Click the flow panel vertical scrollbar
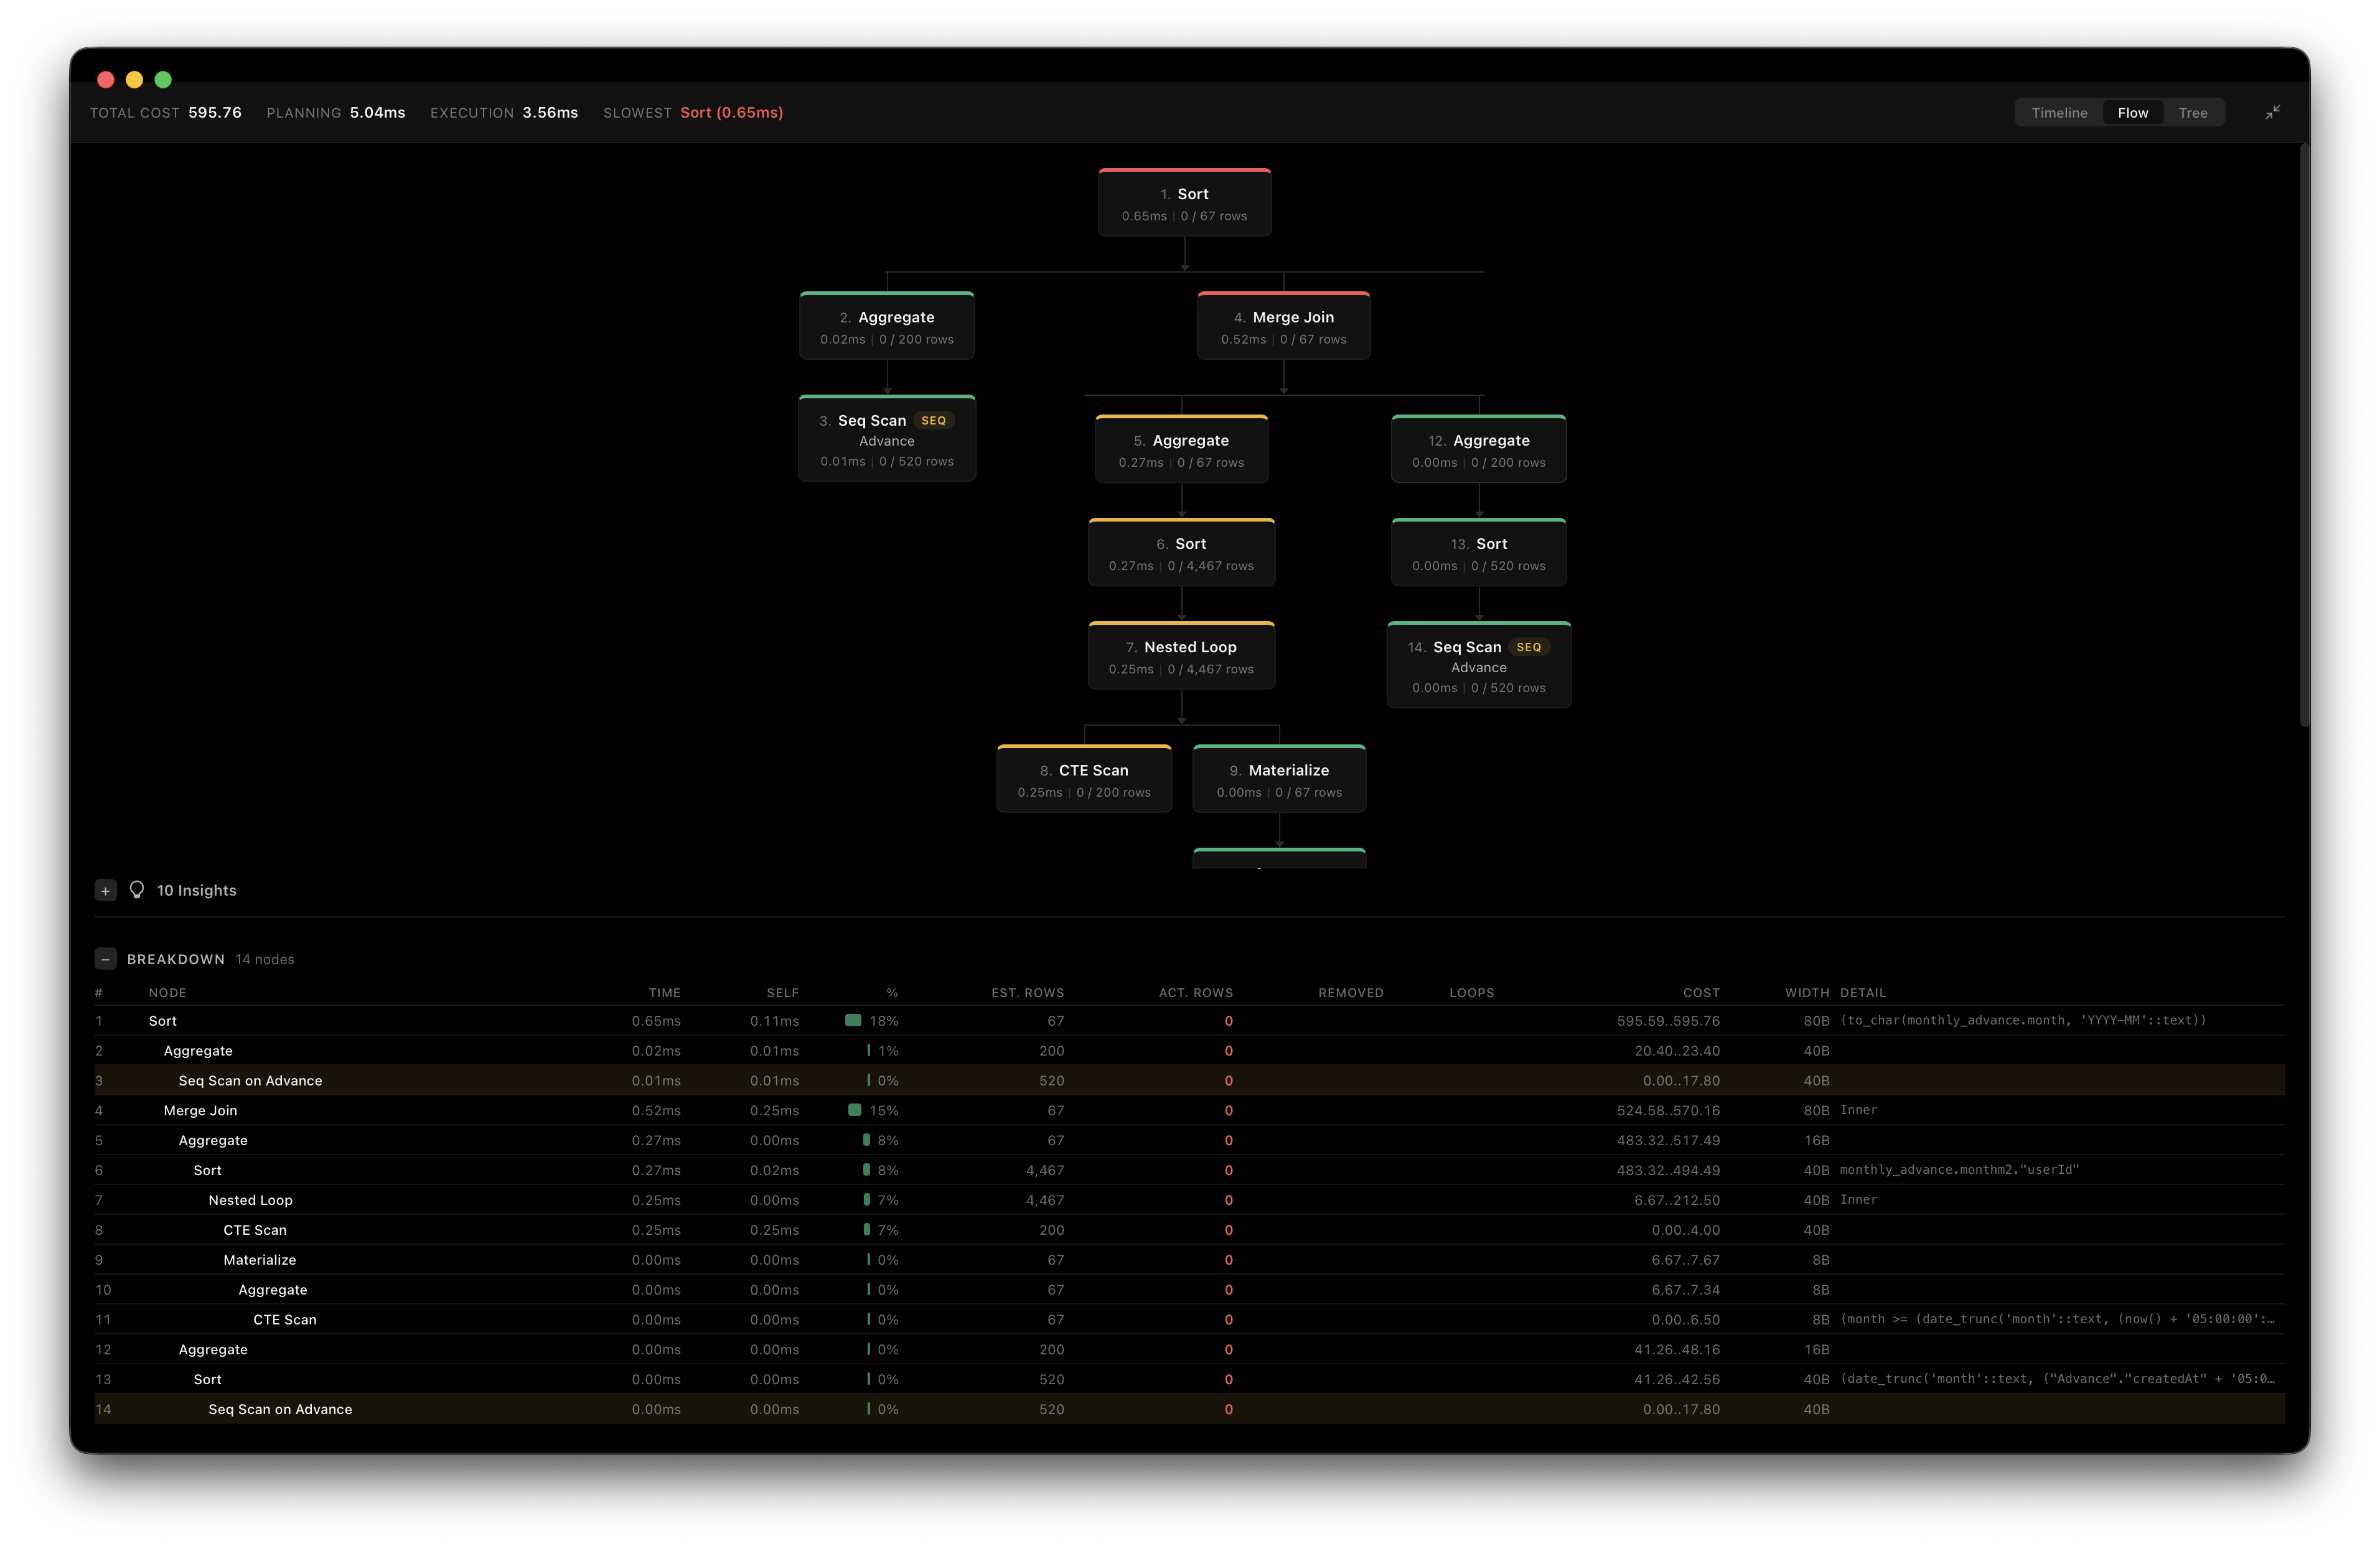2380x1546 pixels. pyautogui.click(x=2304, y=435)
